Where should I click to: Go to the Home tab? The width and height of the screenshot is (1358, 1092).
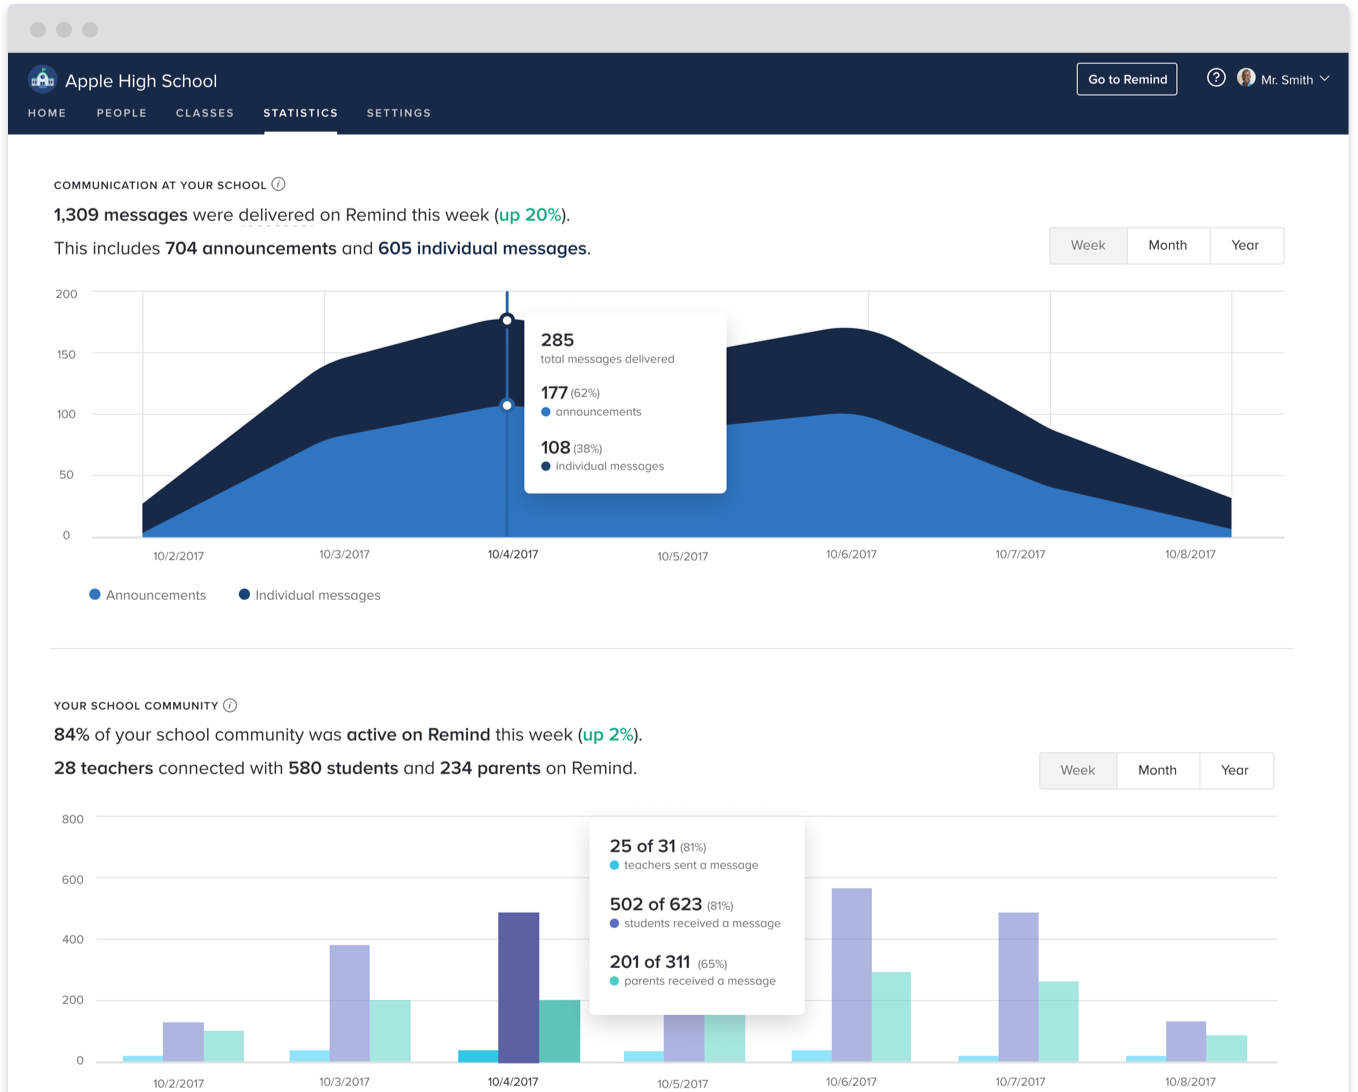(47, 113)
